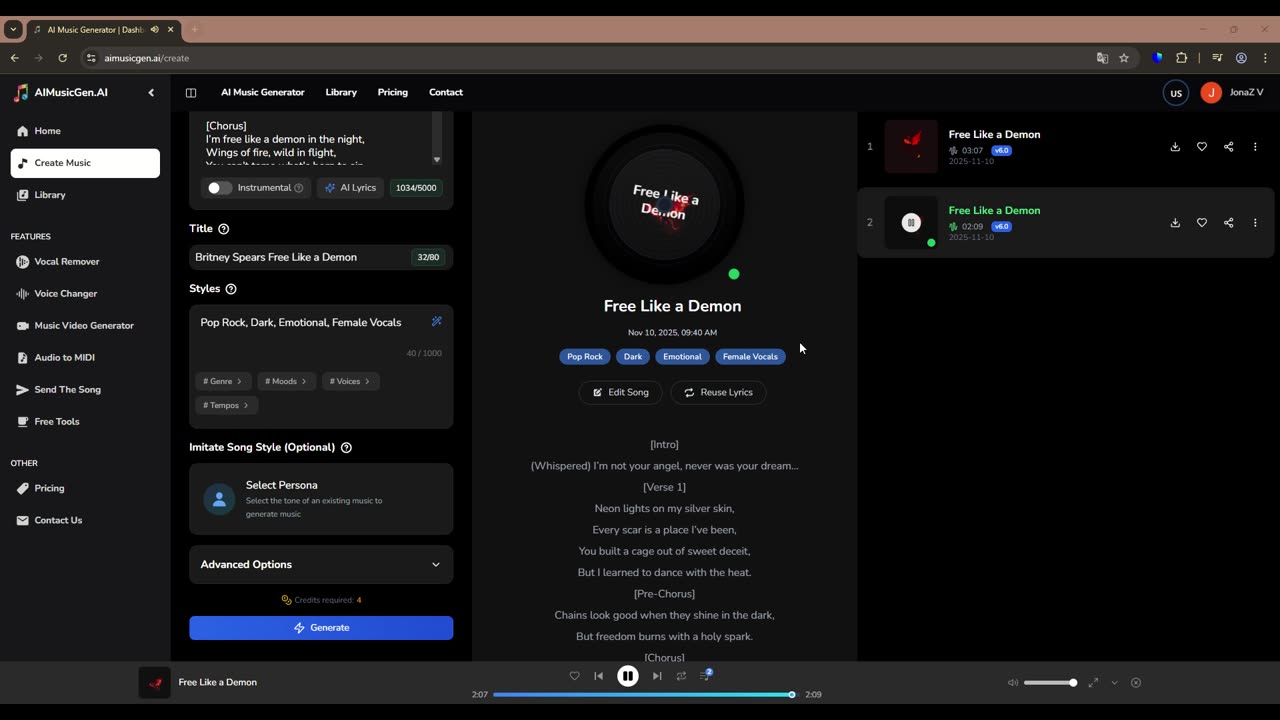Share the 02:09 Free Like a Demon track
The width and height of the screenshot is (1280, 720).
click(x=1228, y=223)
